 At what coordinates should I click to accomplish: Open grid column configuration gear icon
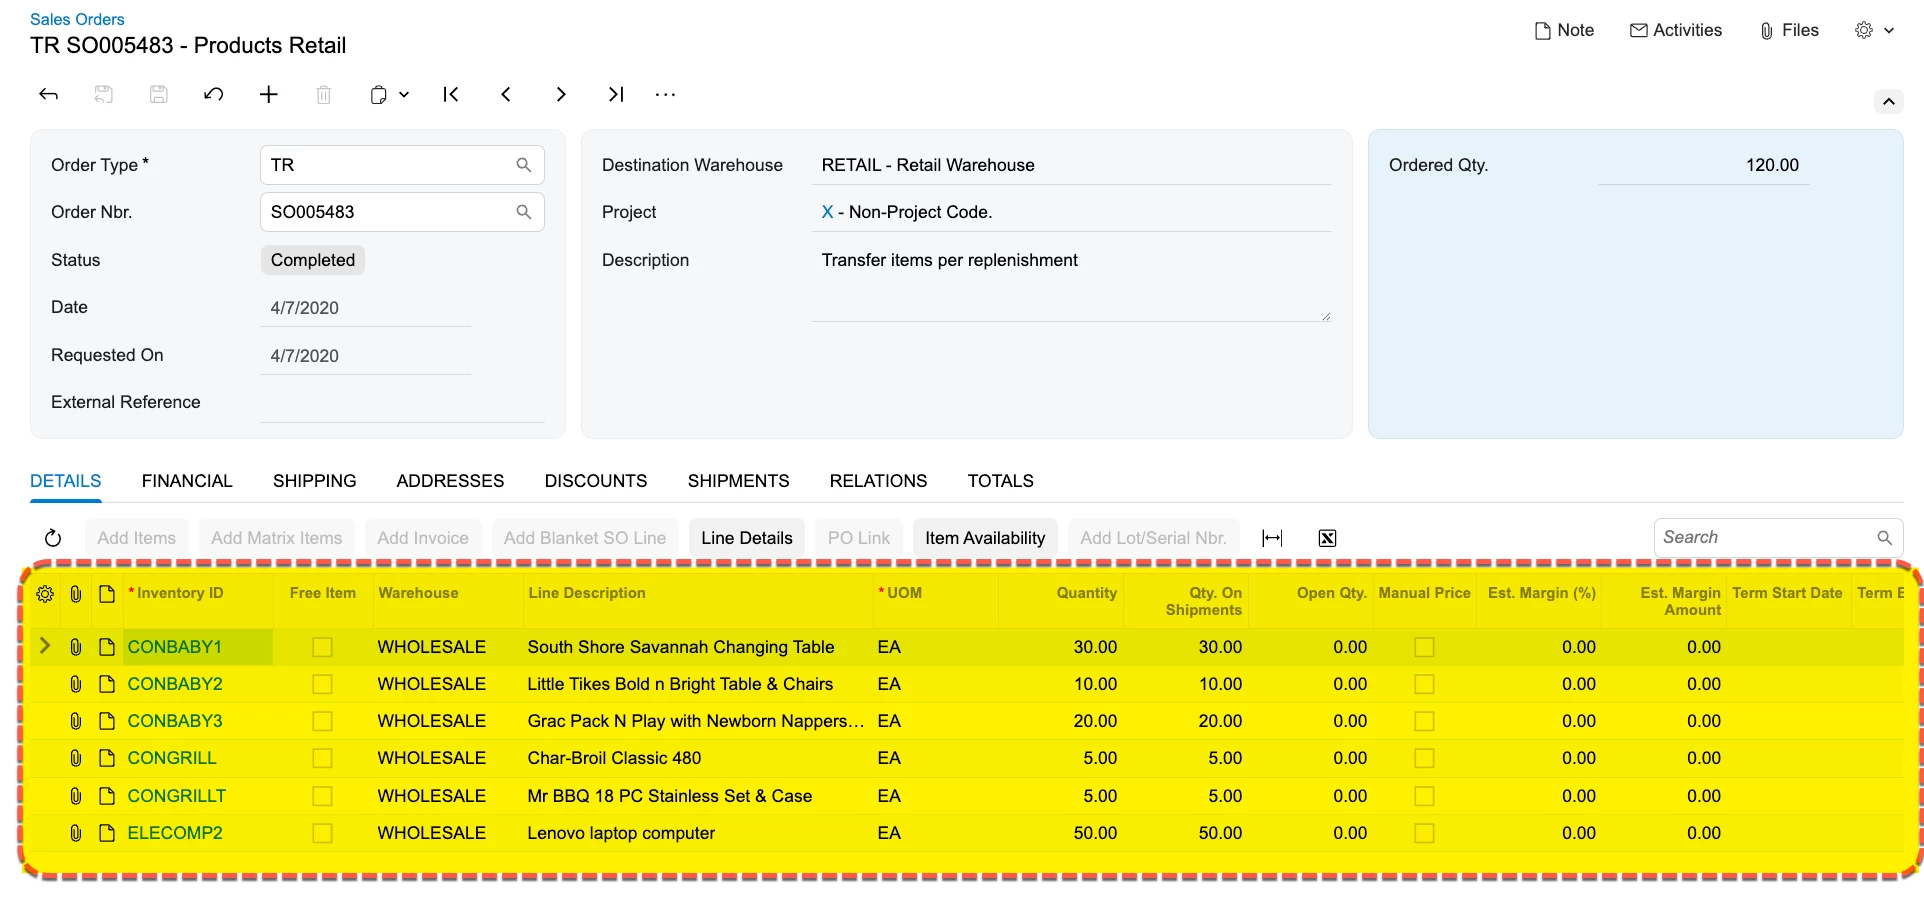tap(45, 594)
